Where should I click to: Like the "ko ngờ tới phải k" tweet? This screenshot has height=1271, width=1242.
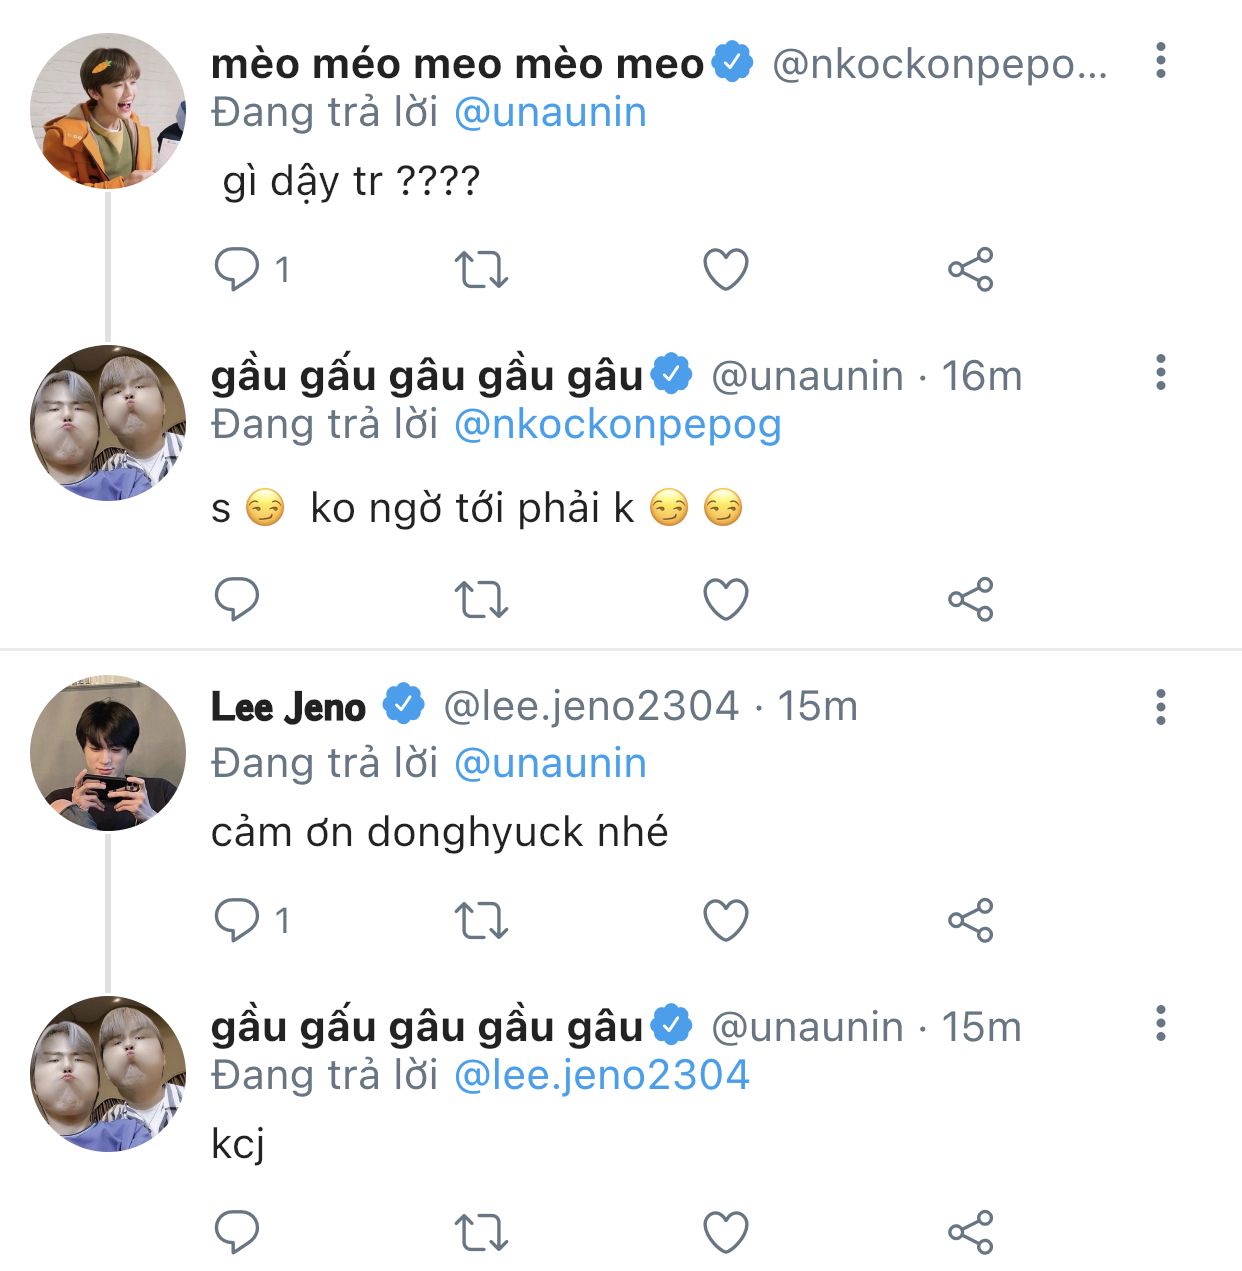tap(726, 600)
